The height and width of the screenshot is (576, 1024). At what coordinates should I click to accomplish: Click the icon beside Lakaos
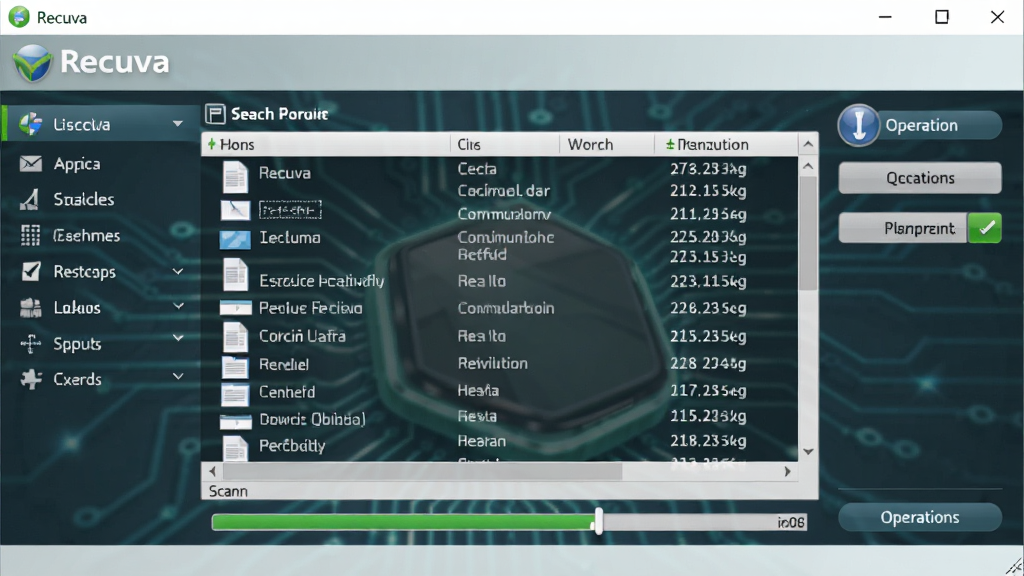pyautogui.click(x=31, y=308)
